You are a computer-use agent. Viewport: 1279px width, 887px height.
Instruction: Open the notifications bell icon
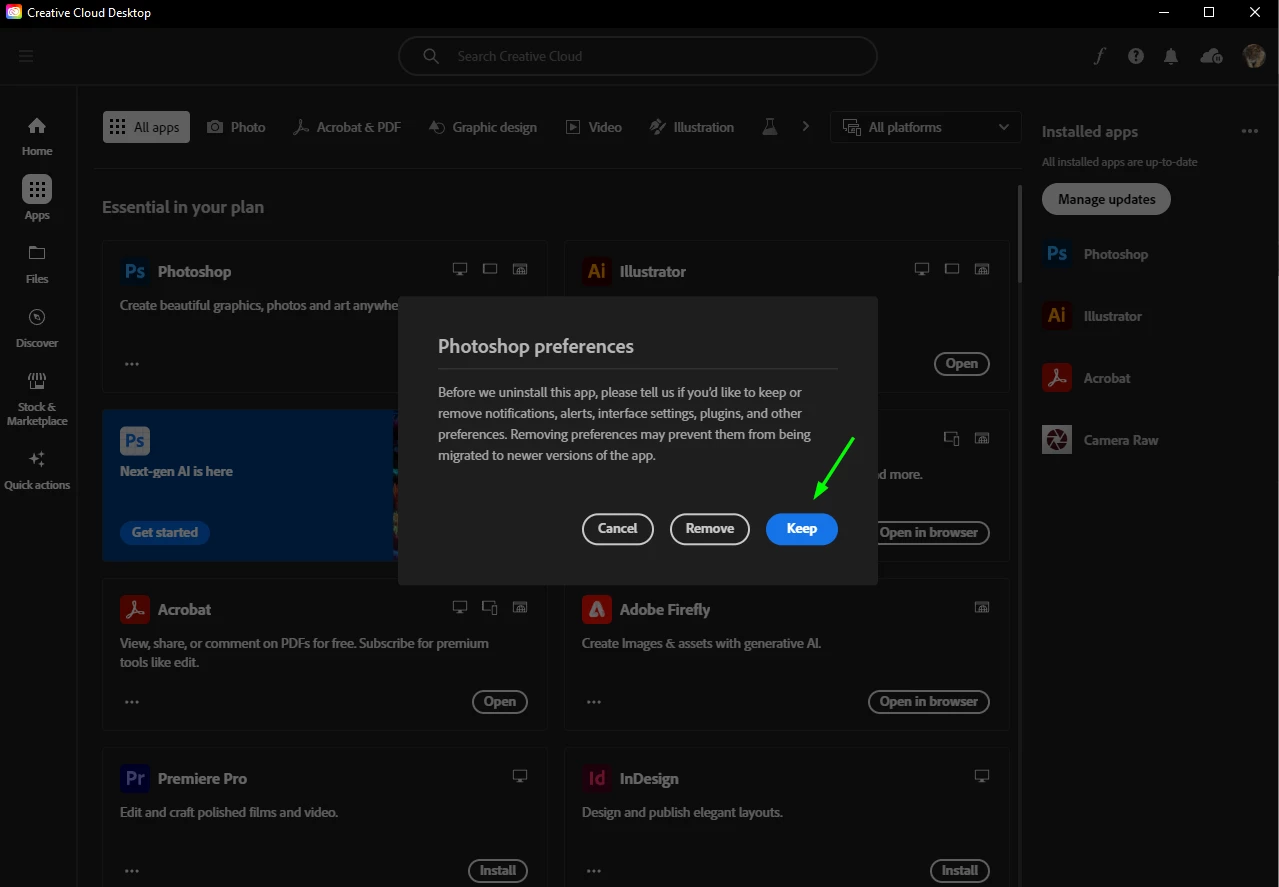coord(1171,56)
